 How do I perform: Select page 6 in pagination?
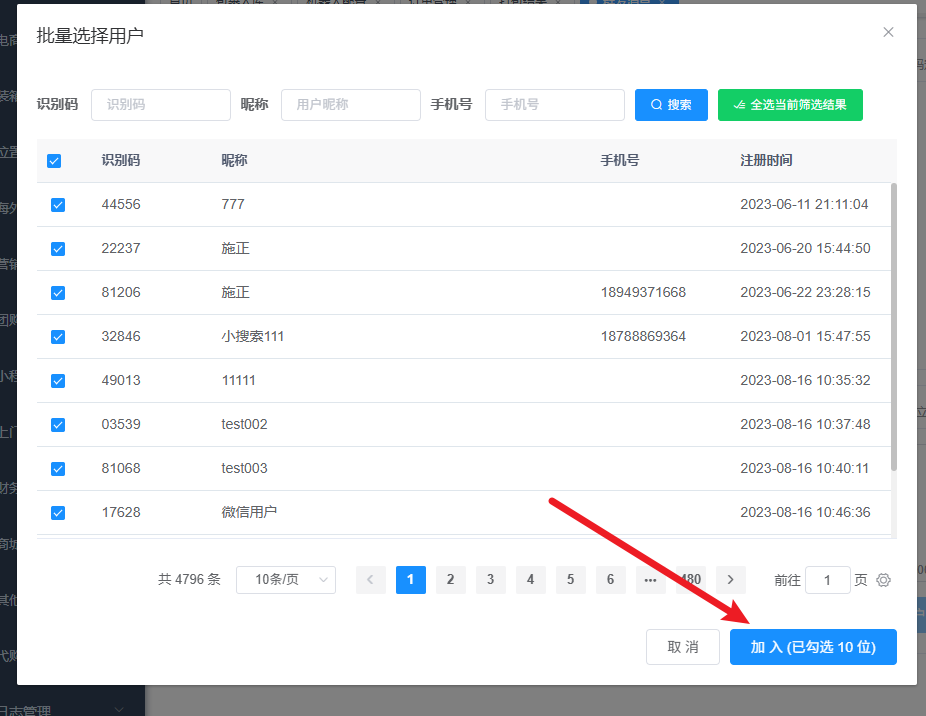click(611, 580)
